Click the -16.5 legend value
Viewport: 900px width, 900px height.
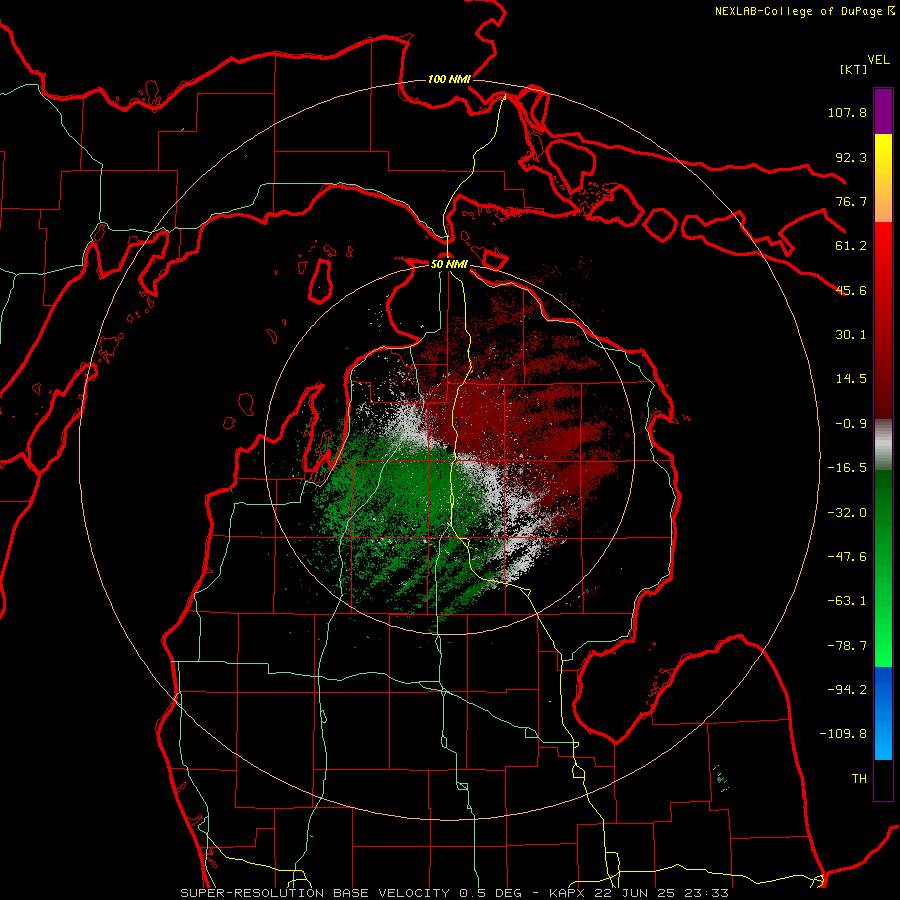(x=847, y=468)
